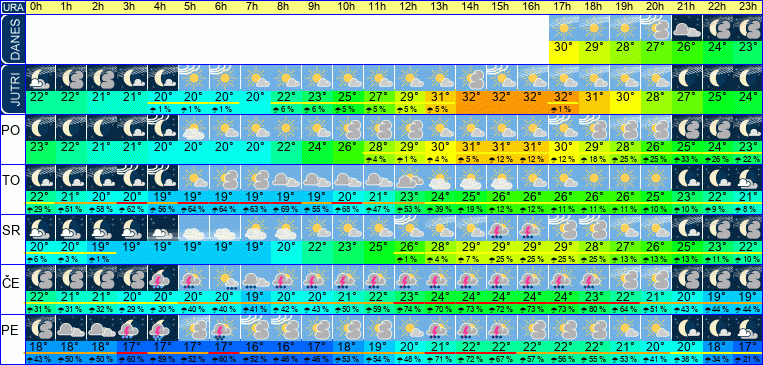
Task: Click the thunderstorm icon in SR row at 15h
Action: [502, 228]
